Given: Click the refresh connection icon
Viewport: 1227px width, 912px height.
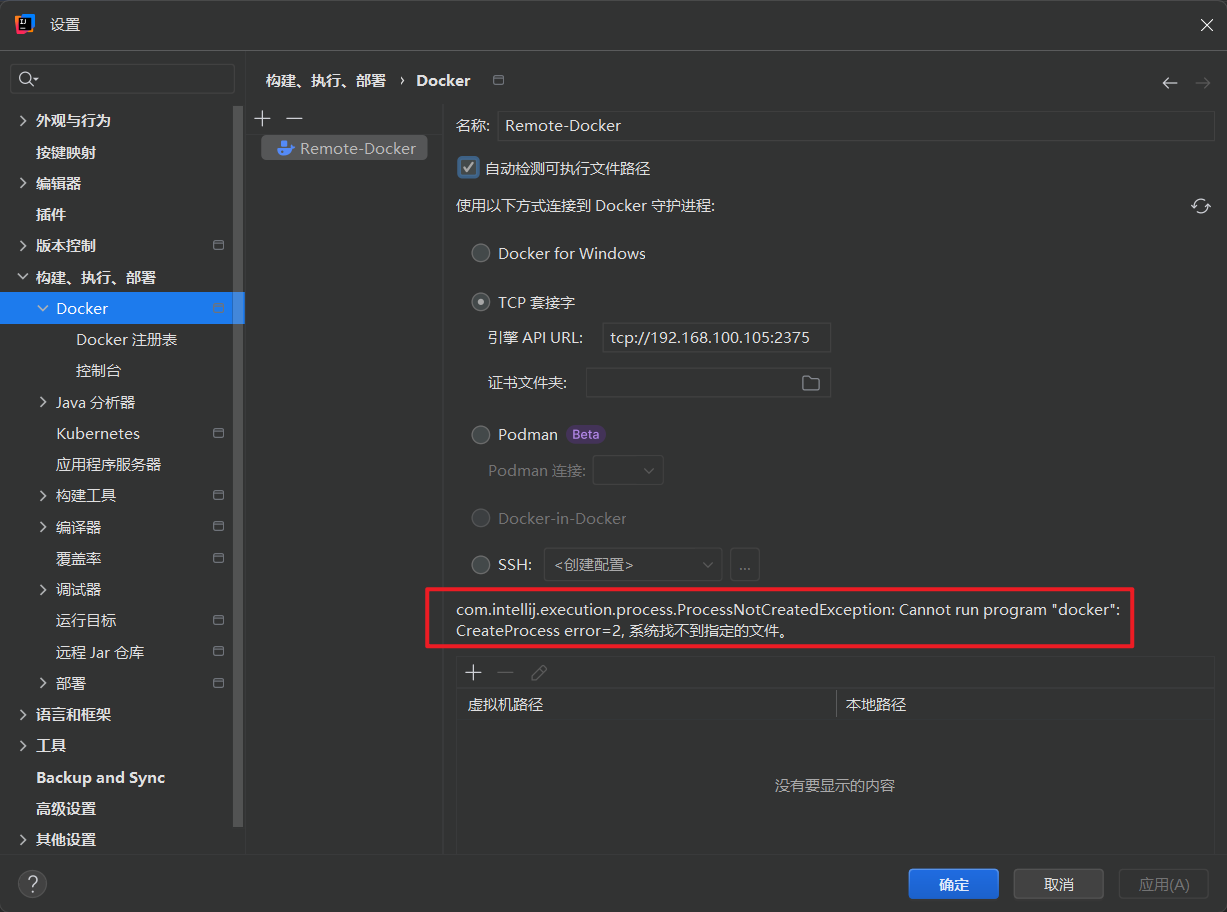Looking at the screenshot, I should coord(1200,206).
